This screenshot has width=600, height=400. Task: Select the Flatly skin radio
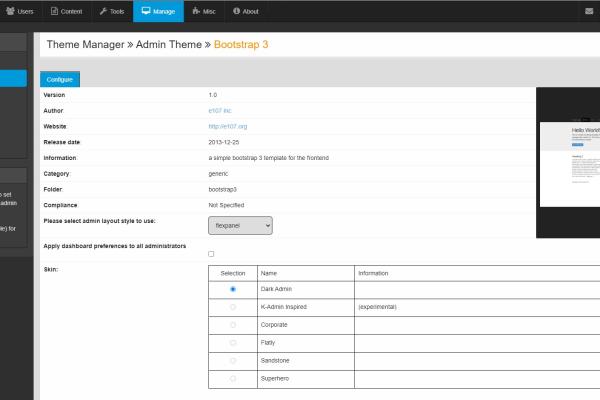coord(233,343)
